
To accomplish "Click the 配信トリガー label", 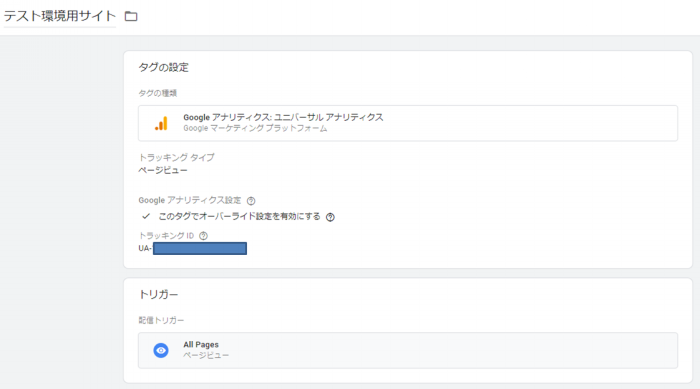I will [161, 320].
